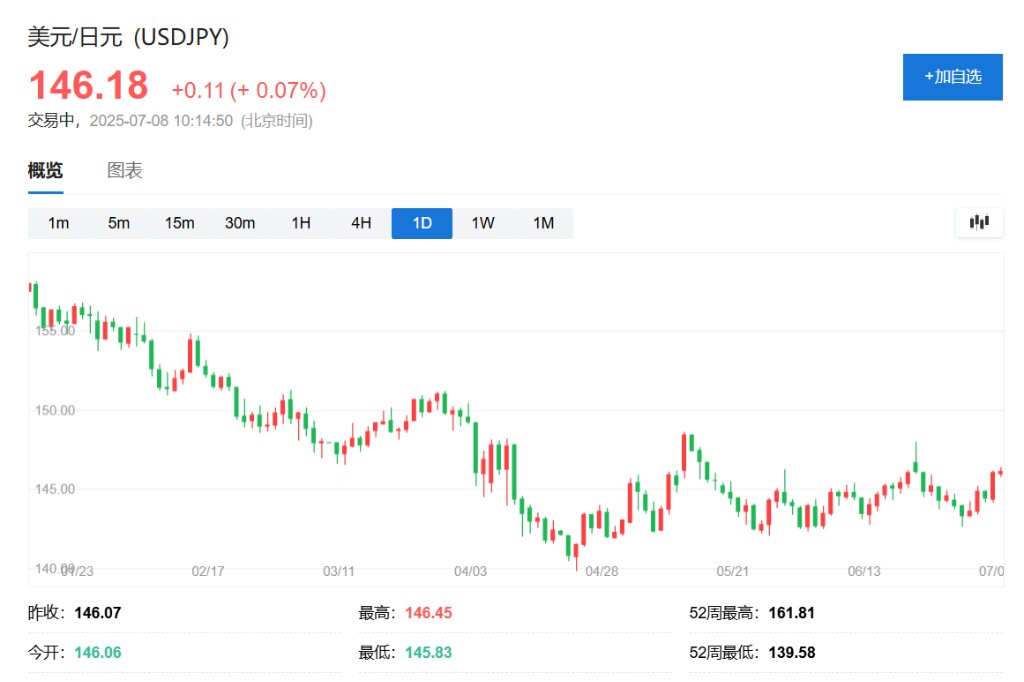This screenshot has width=1024, height=682.
Task: Click the 04/03 date marker on chart
Action: (x=470, y=571)
